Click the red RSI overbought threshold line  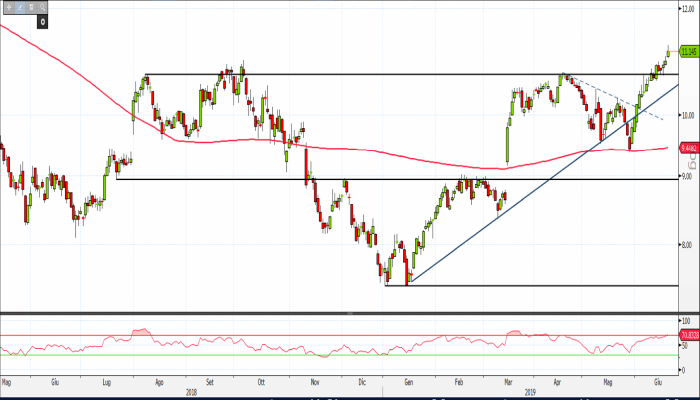coord(300,335)
